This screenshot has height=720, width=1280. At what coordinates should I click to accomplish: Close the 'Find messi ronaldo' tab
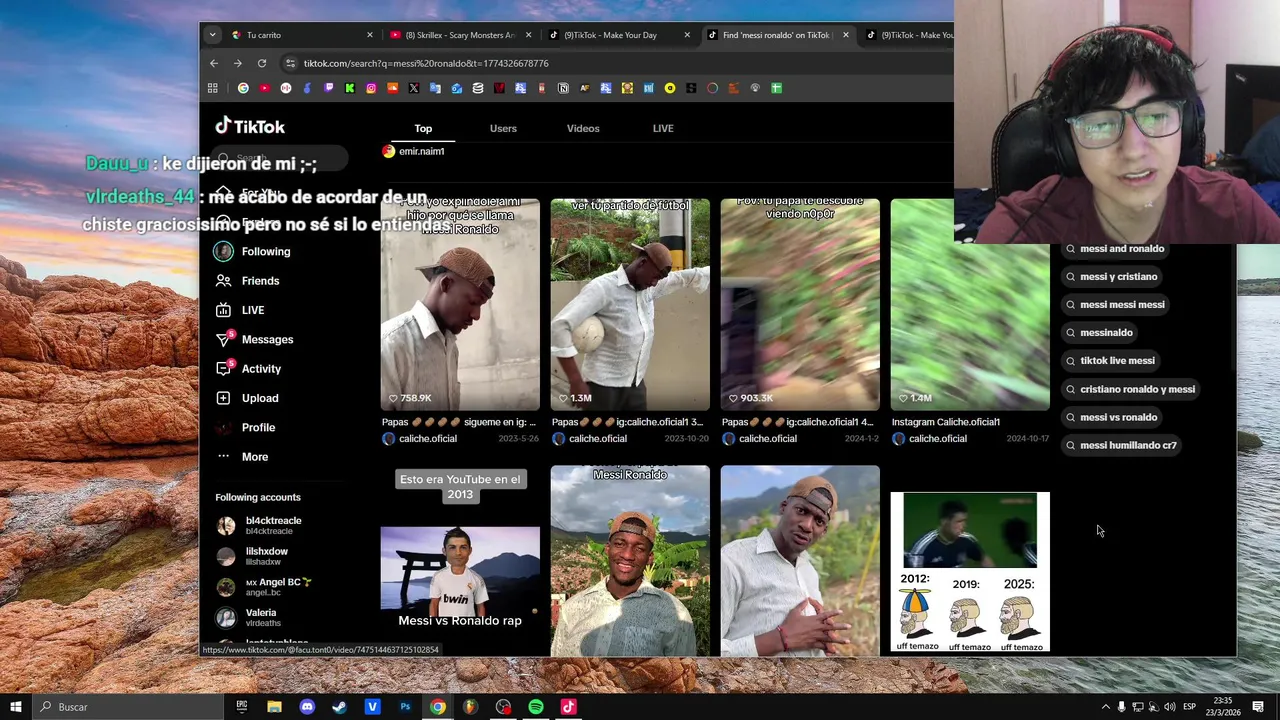click(846, 35)
